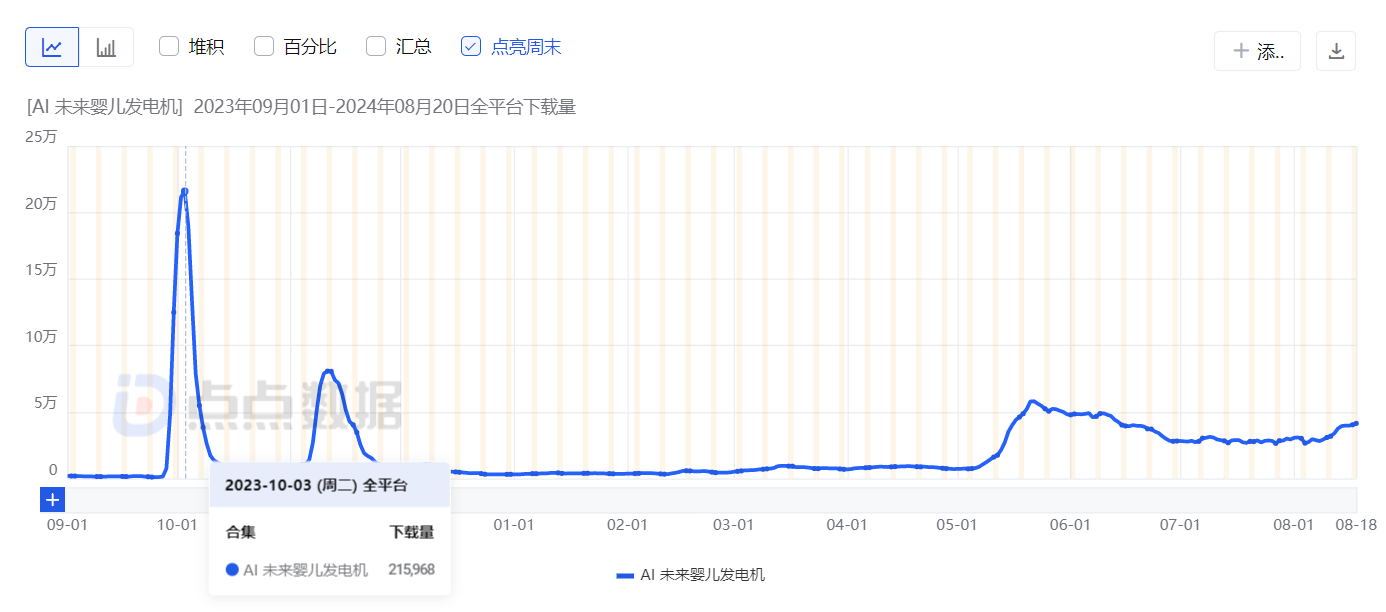Viewport: 1386px width, 612px height.
Task: Click the 10-01 x-axis date label
Action: click(x=177, y=525)
